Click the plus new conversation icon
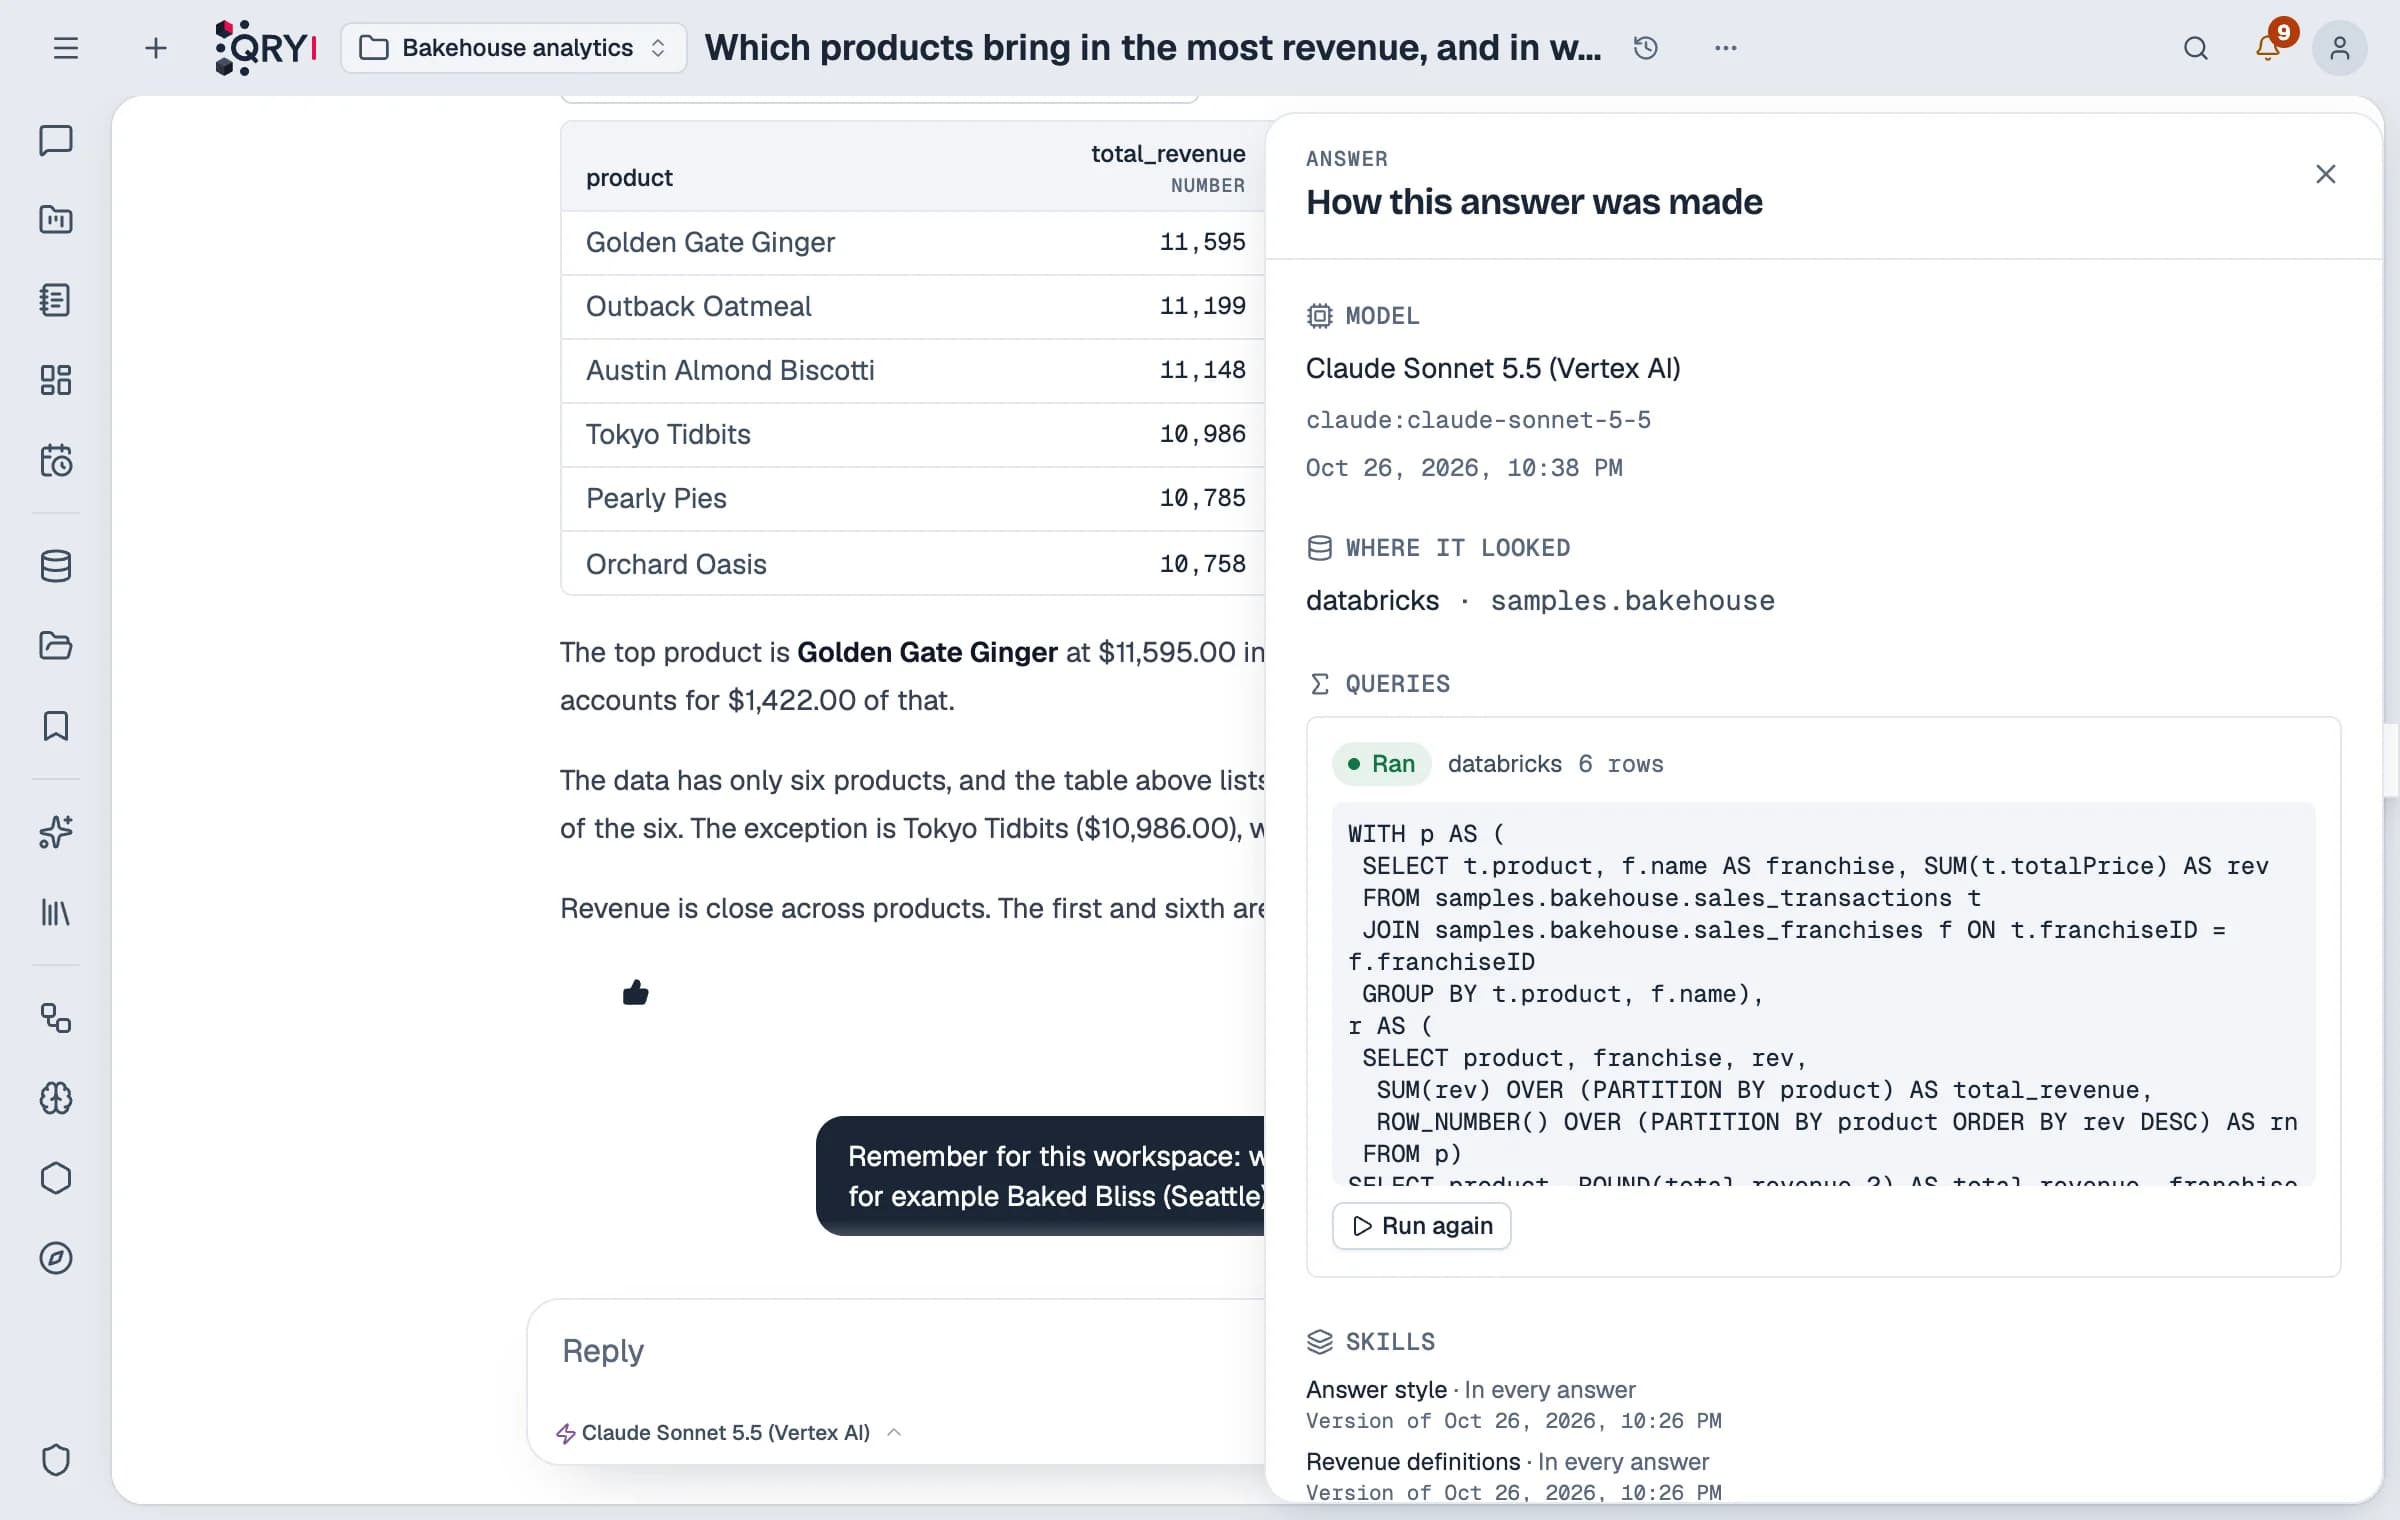Viewport: 2400px width, 1520px height. (155, 48)
